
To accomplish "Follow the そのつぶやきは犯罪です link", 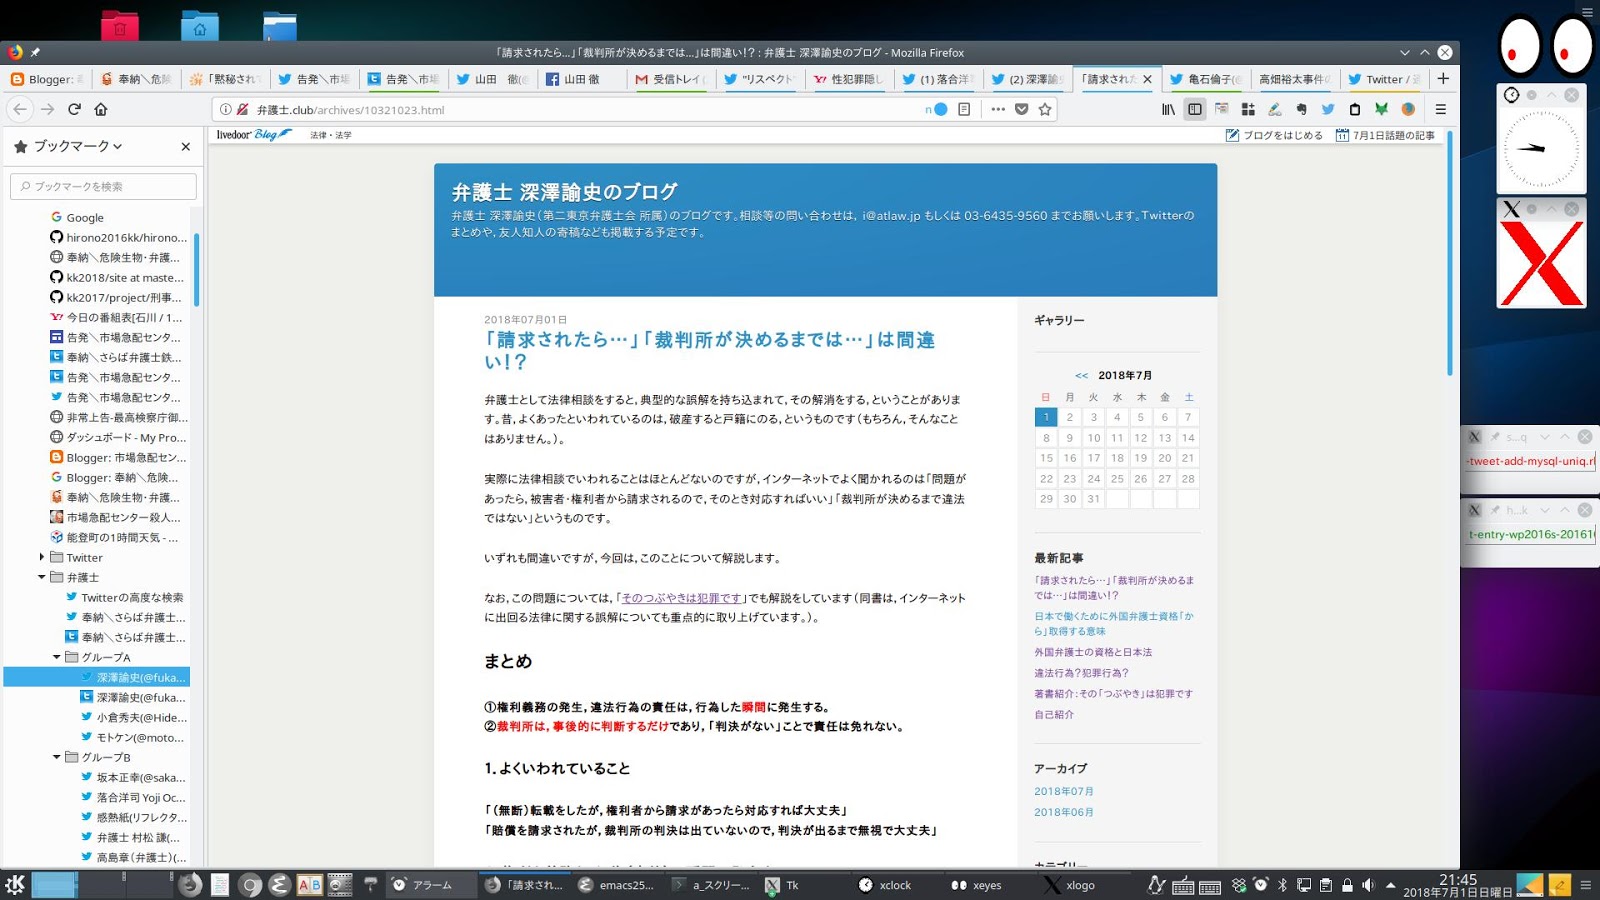I will 682,598.
